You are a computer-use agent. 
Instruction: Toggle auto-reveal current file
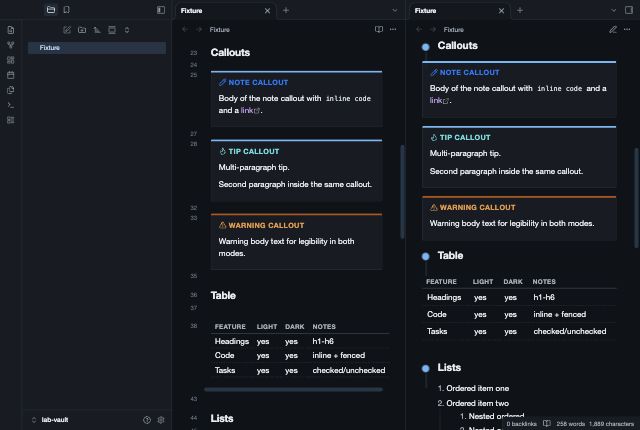112,30
